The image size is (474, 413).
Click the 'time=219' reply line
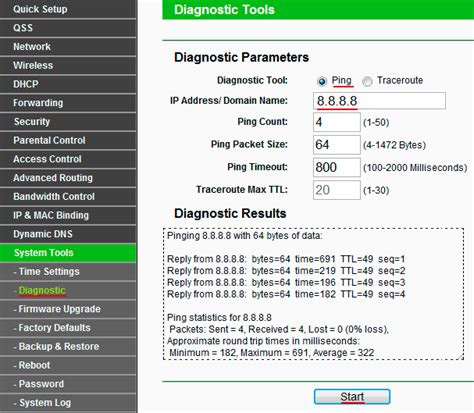tap(286, 271)
